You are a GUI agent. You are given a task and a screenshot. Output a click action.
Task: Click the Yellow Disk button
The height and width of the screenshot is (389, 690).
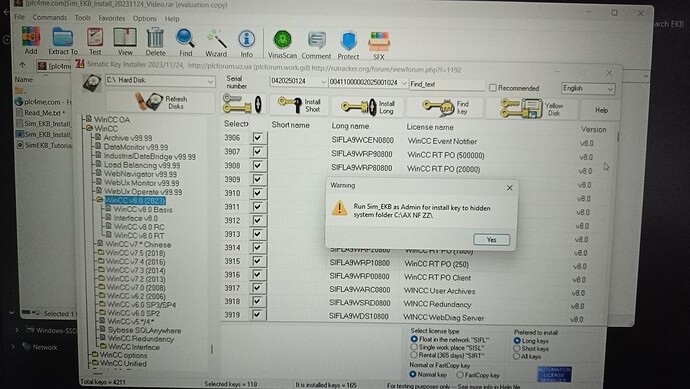(x=532, y=109)
